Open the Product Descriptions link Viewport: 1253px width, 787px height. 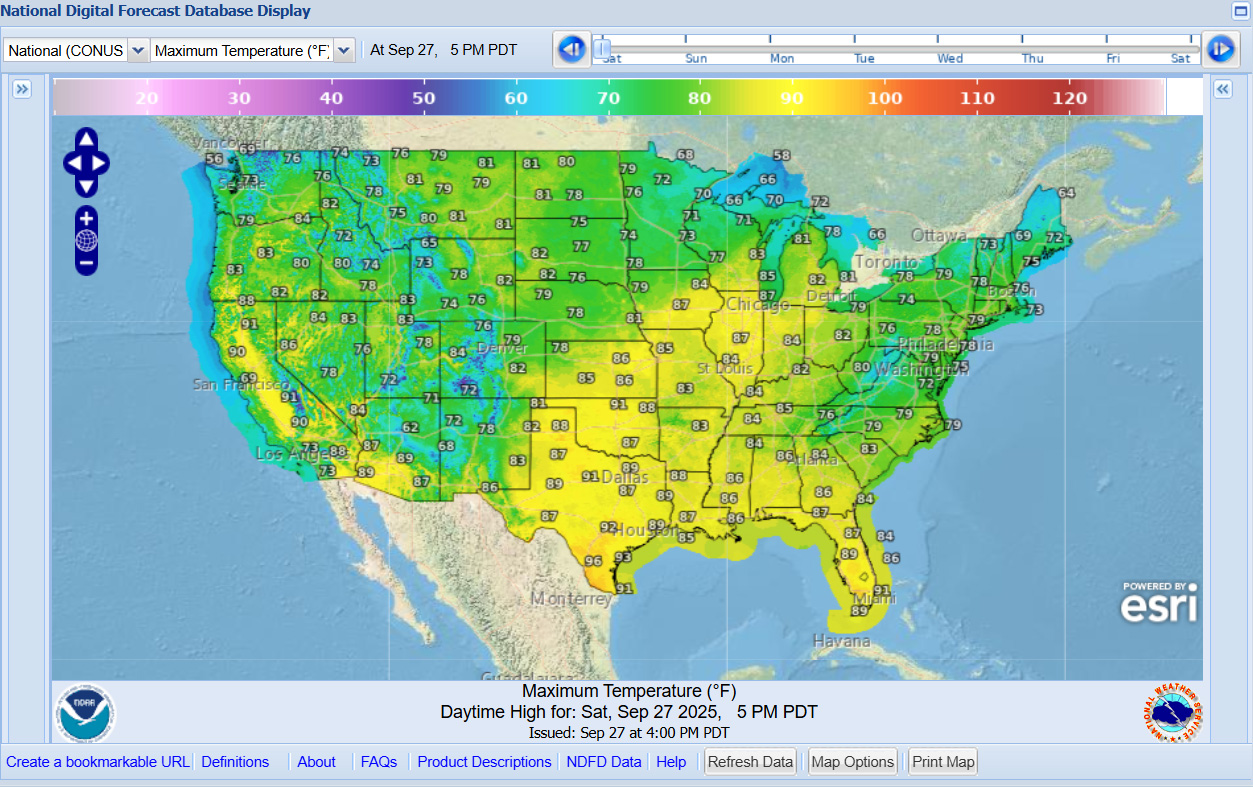click(x=484, y=762)
